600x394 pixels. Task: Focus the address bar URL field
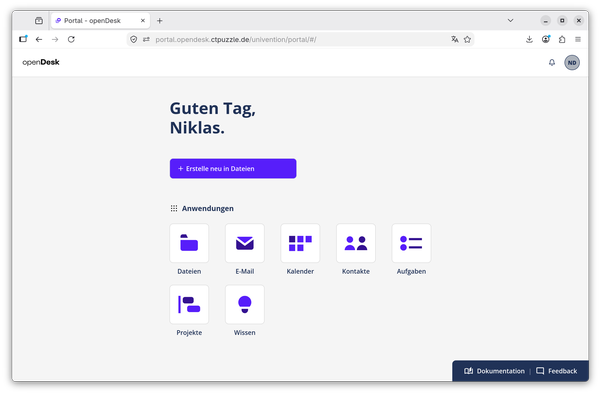[300, 39]
